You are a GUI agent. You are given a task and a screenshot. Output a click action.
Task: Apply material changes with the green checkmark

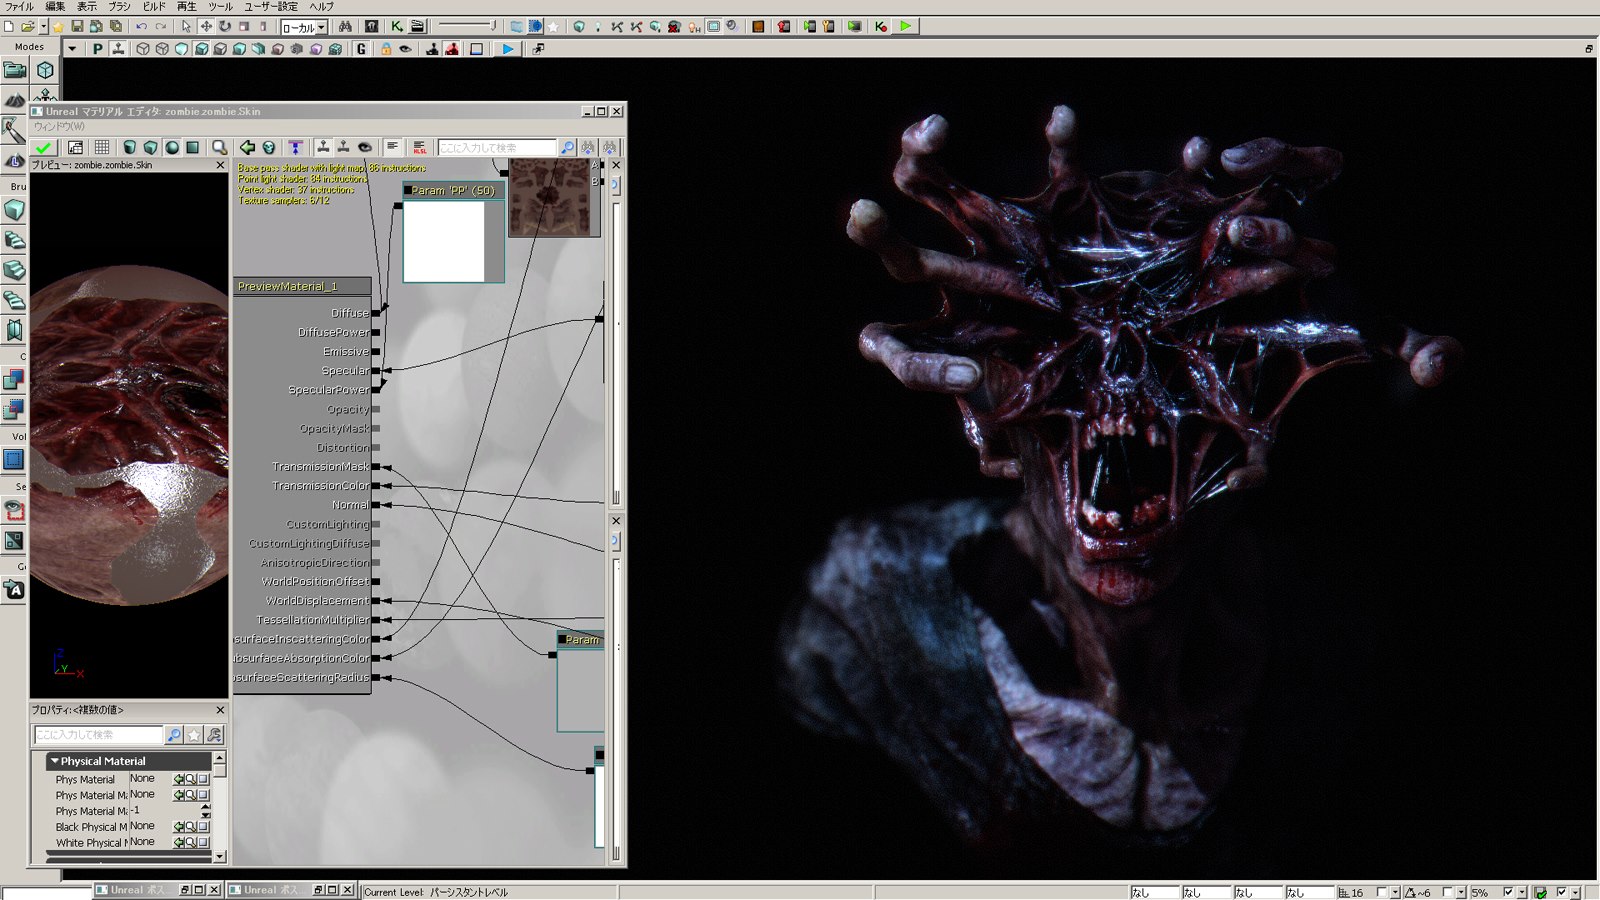[x=43, y=147]
